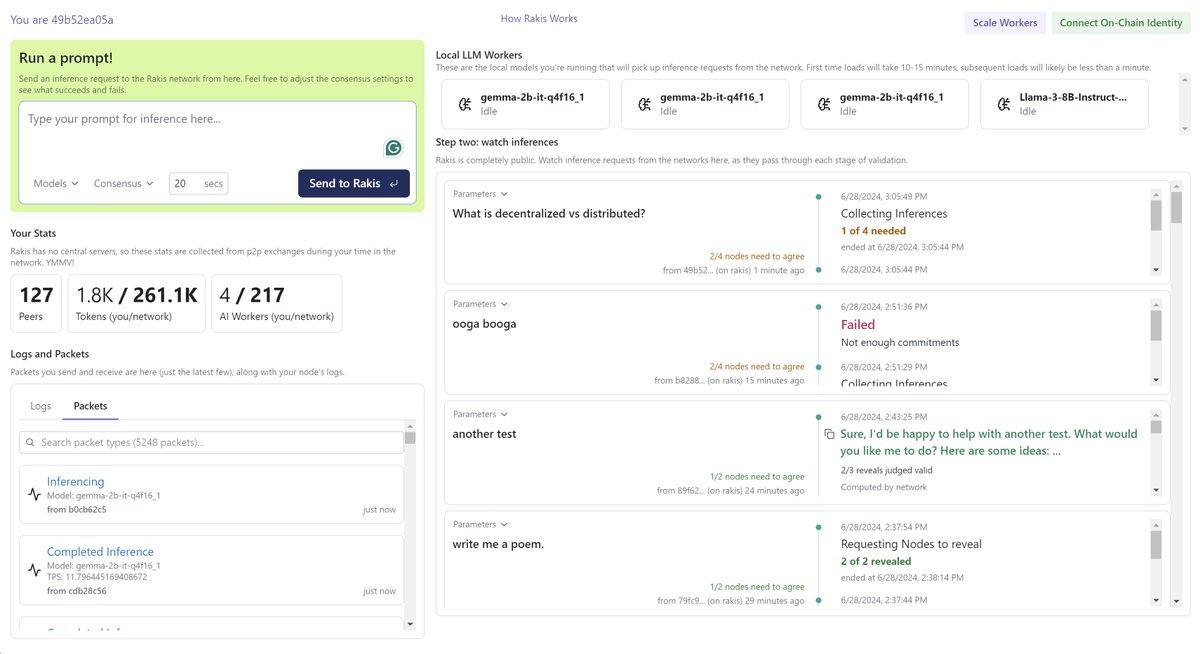Open the Consensus dropdown
This screenshot has width=1200, height=654.
coord(124,183)
